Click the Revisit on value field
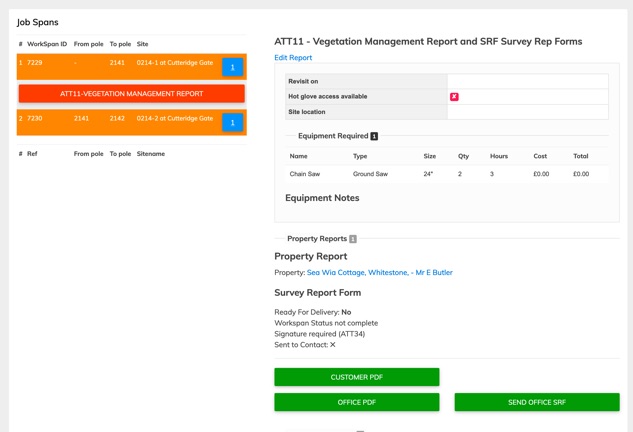 coord(527,81)
